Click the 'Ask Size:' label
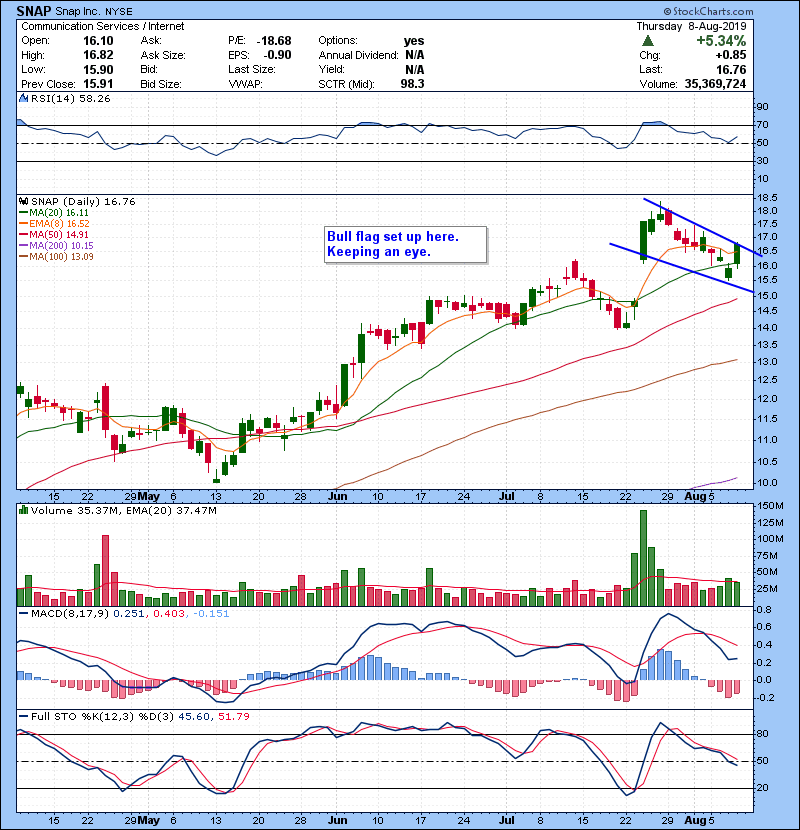 pyautogui.click(x=163, y=55)
